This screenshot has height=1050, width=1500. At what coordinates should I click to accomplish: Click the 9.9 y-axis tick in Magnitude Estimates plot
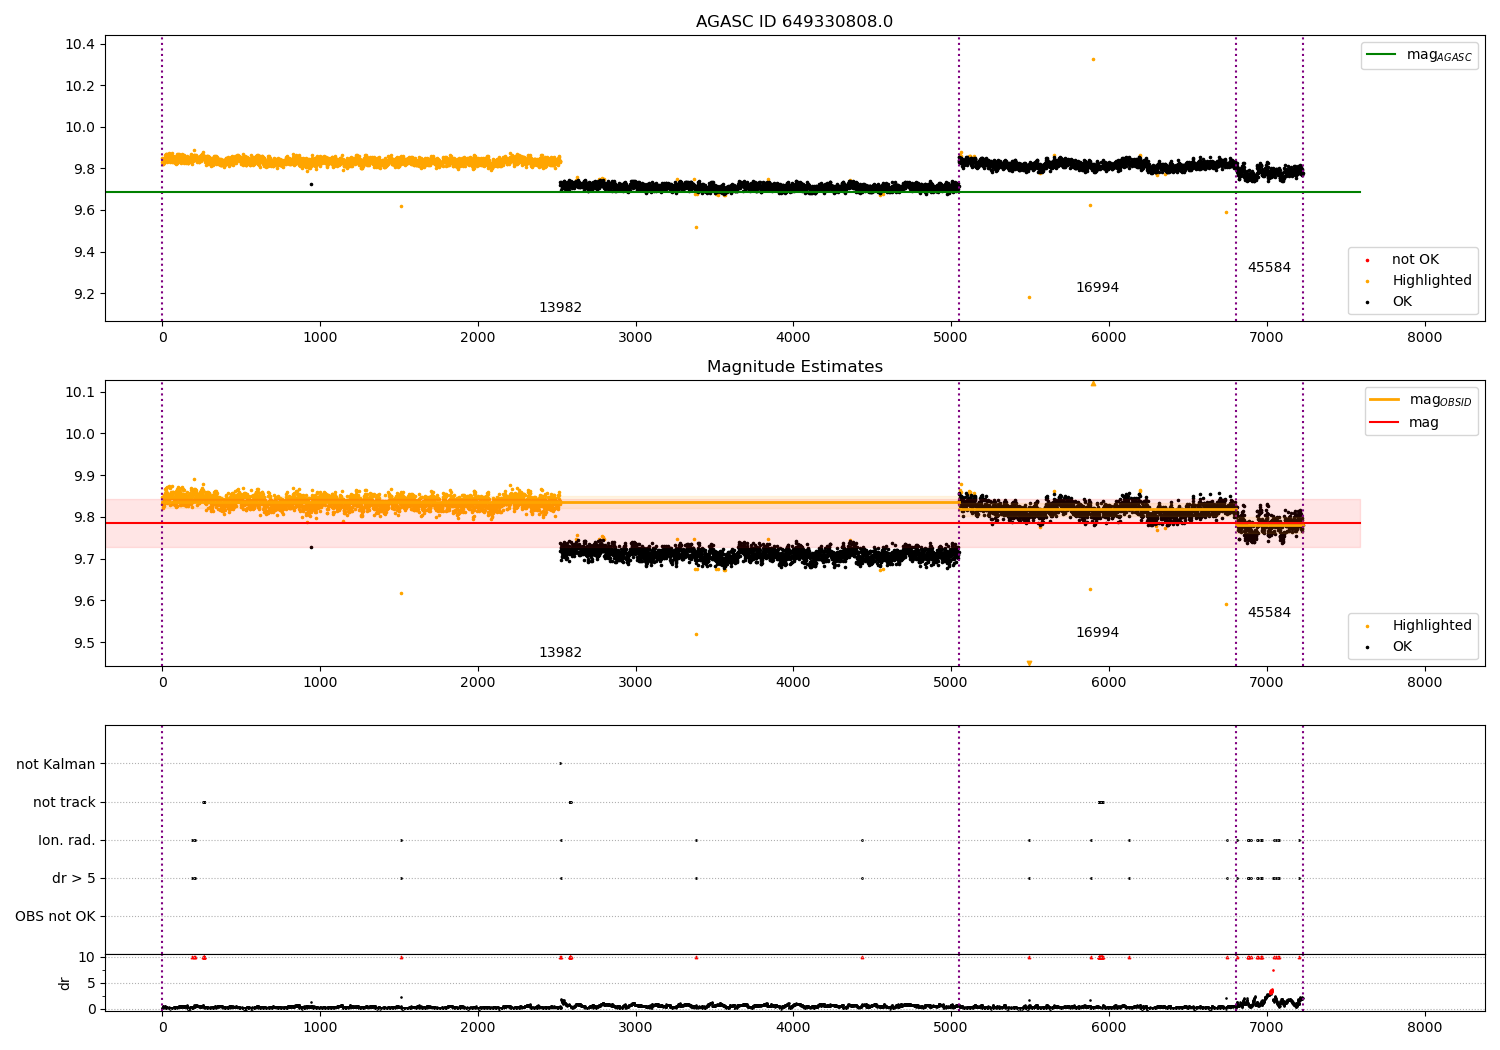coord(84,476)
